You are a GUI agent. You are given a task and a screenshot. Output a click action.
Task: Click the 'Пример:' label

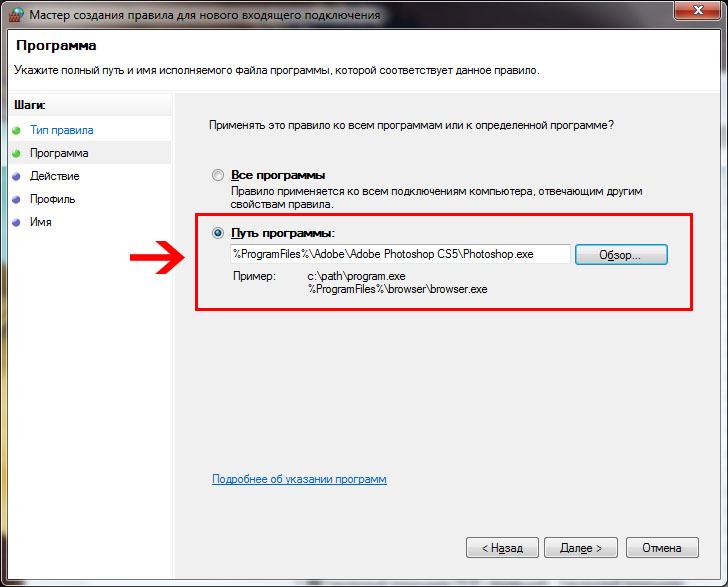pos(254,276)
